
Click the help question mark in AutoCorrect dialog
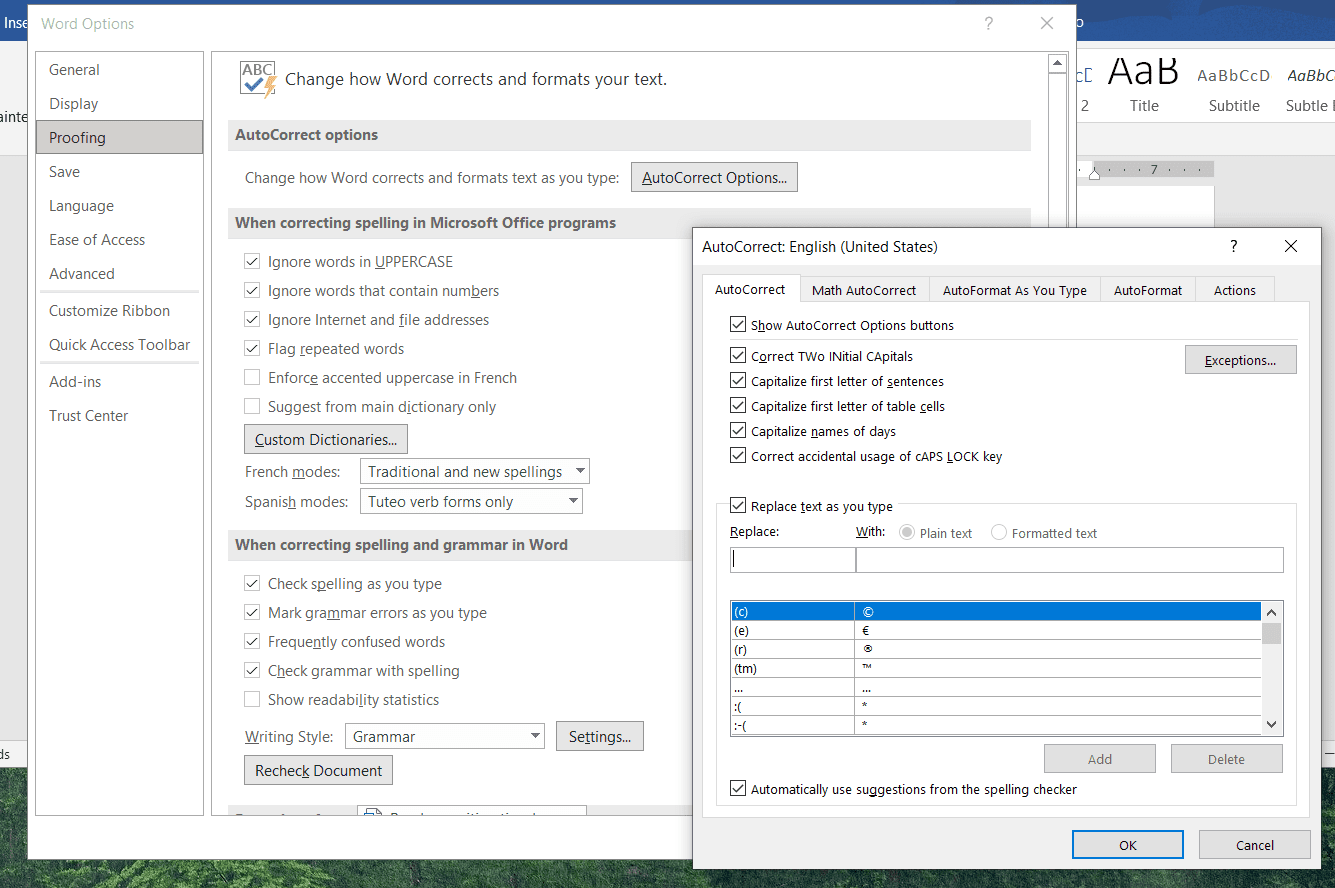1233,246
